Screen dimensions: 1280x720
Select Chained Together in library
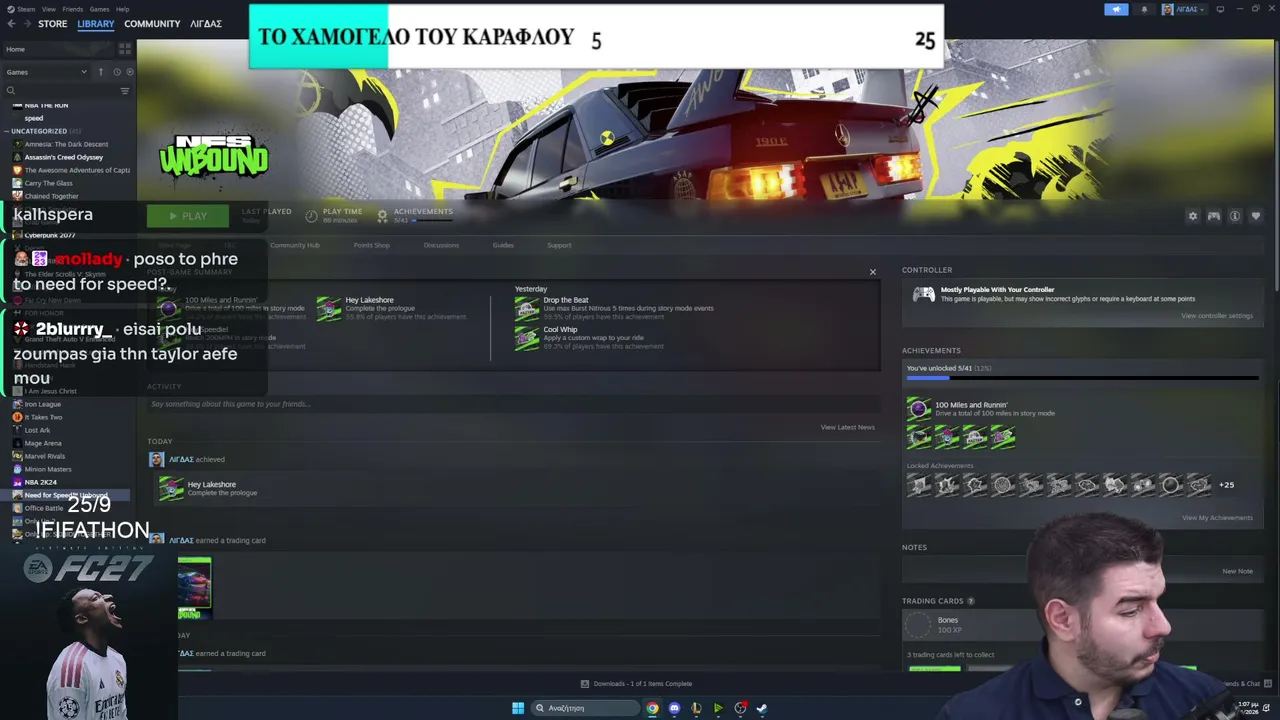pos(51,196)
